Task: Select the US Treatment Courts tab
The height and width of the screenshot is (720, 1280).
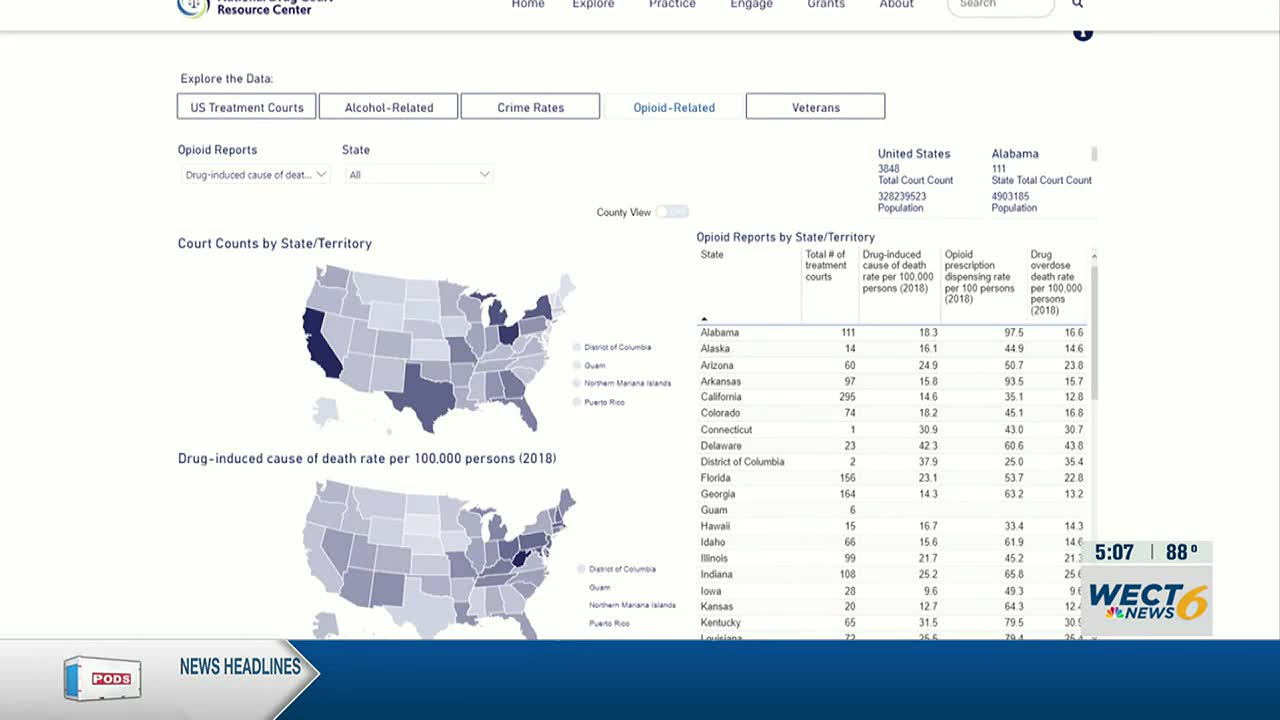Action: coord(247,107)
